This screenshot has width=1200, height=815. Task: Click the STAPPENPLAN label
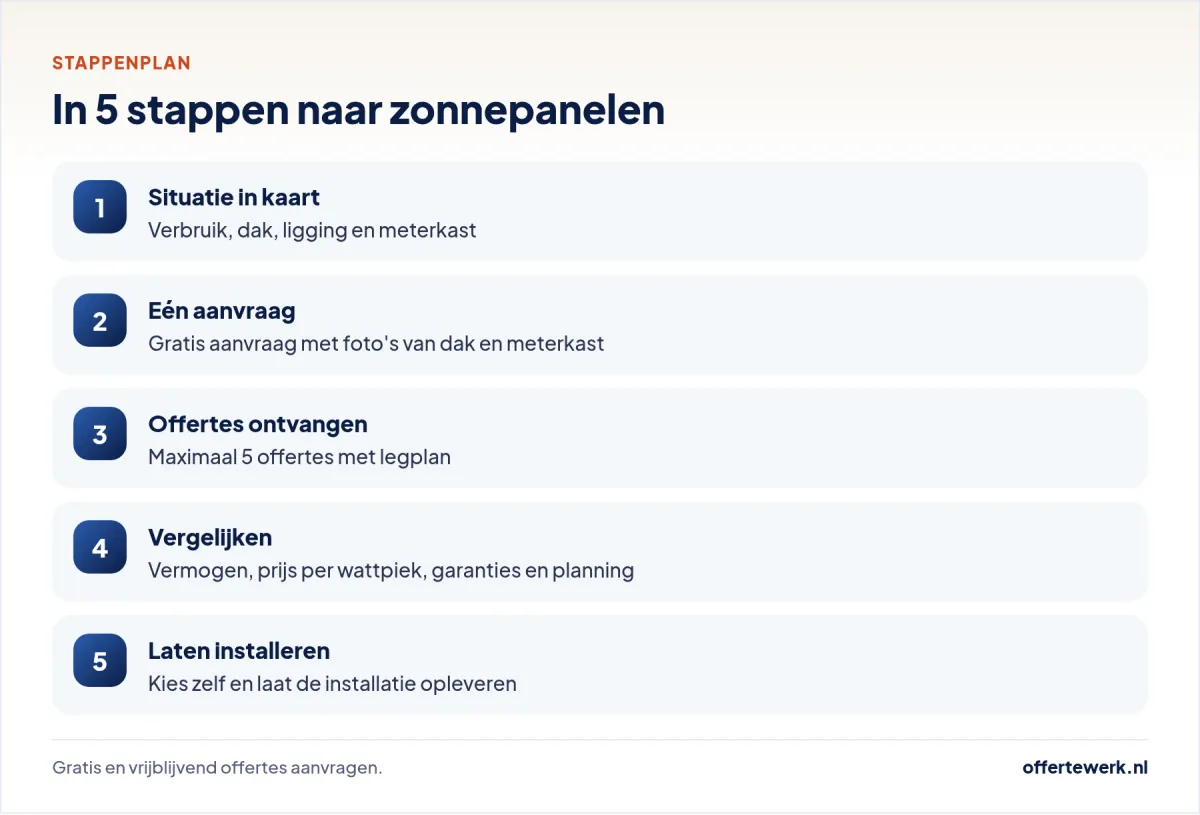[121, 63]
